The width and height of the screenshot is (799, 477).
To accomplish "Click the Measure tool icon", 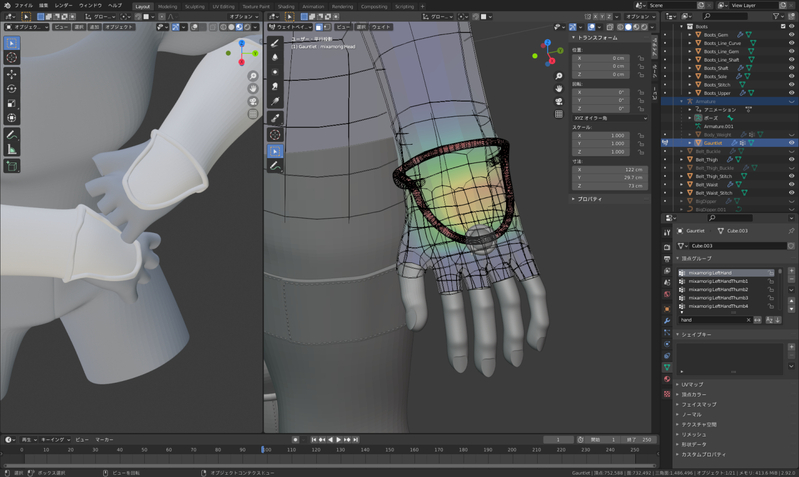I will tap(11, 149).
